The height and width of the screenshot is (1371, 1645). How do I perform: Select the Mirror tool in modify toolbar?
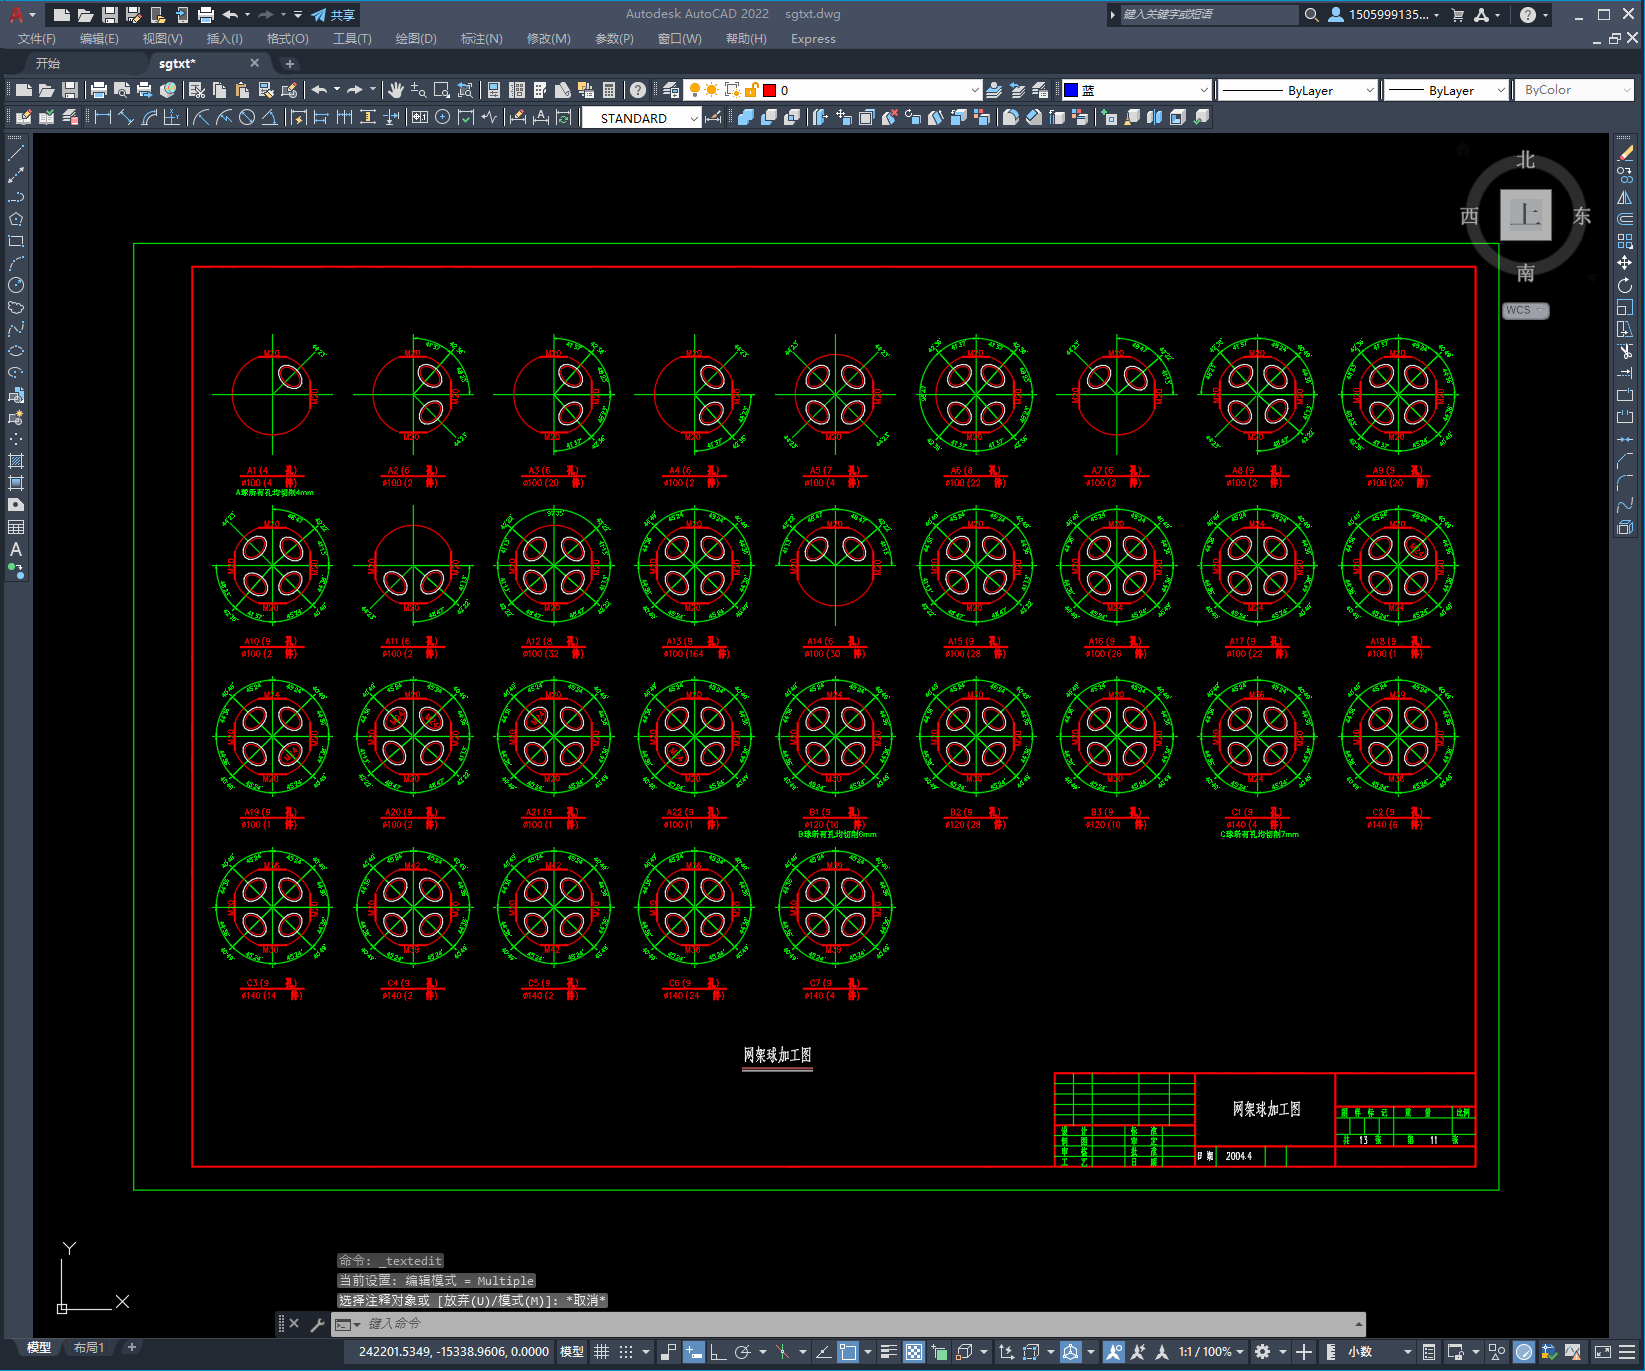1625,197
